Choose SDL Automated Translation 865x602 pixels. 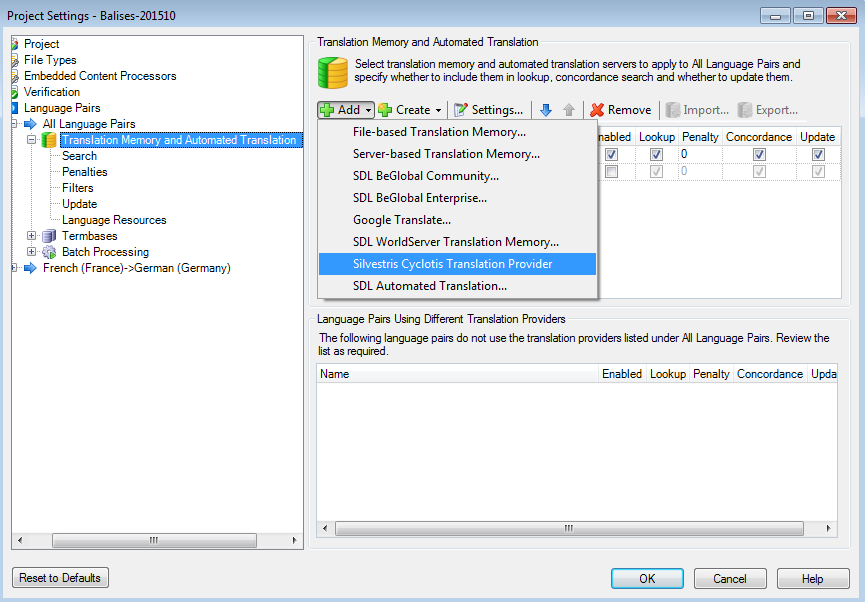click(x=457, y=286)
